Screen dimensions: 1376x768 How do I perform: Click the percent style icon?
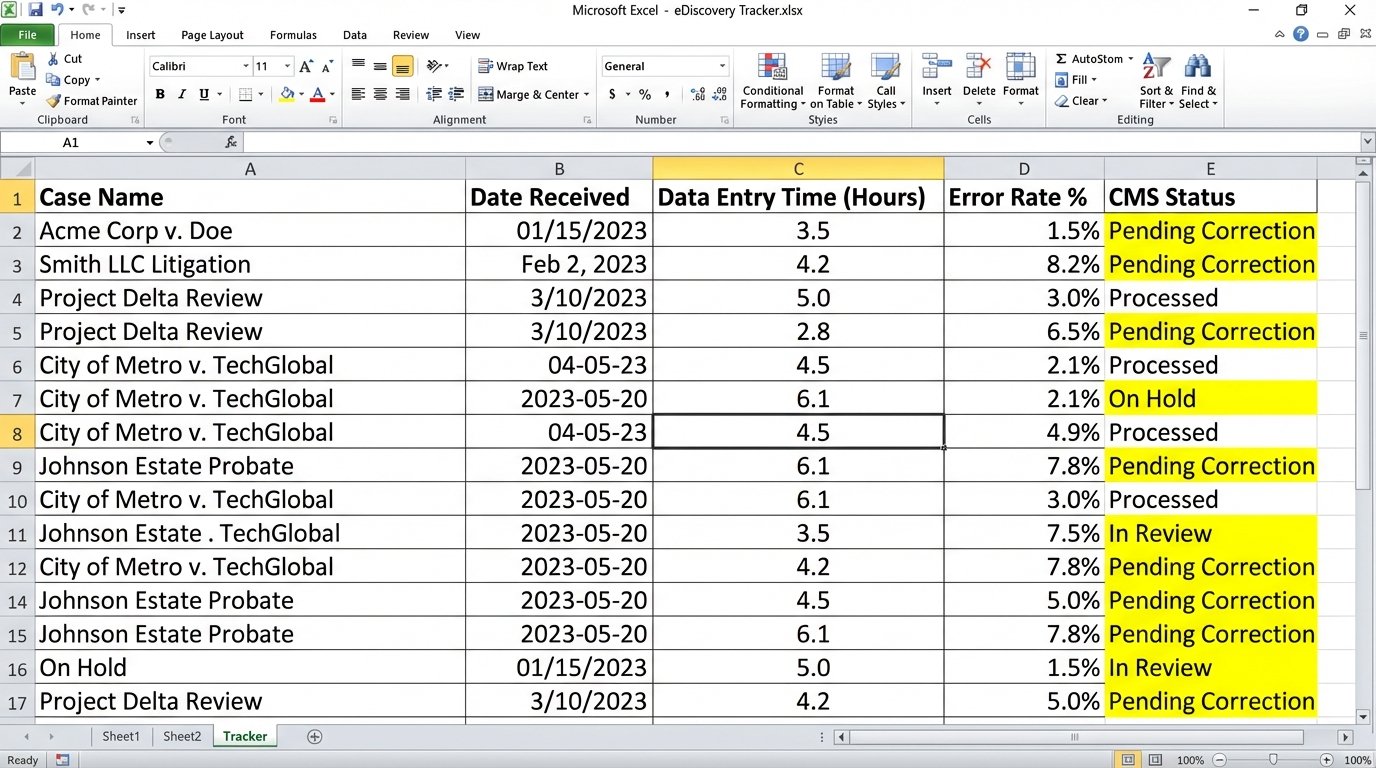[x=645, y=95]
